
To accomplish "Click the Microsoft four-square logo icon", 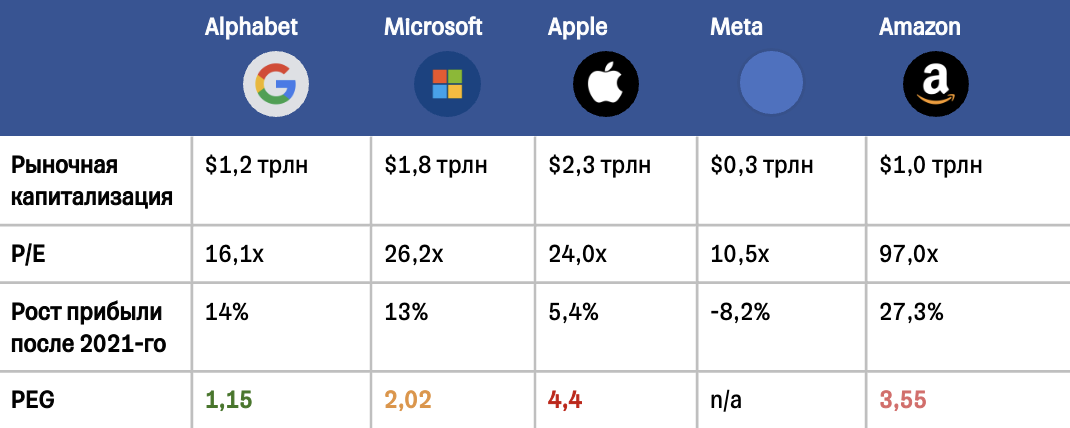I will pos(447,85).
